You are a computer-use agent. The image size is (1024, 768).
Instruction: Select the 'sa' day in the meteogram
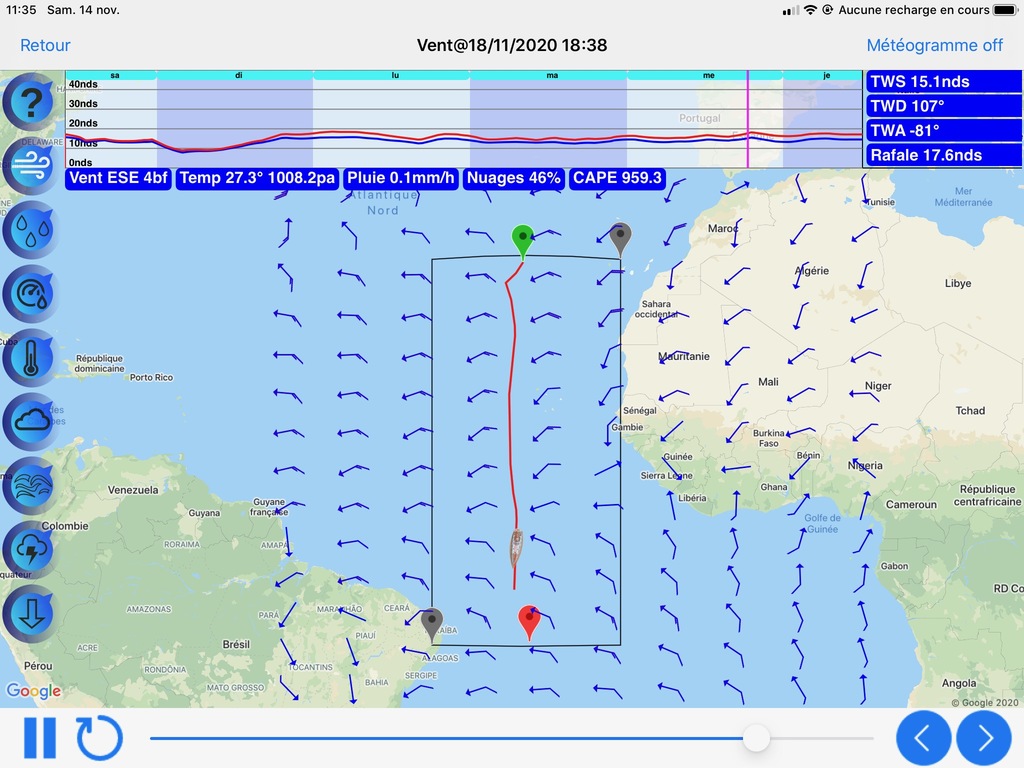point(115,75)
